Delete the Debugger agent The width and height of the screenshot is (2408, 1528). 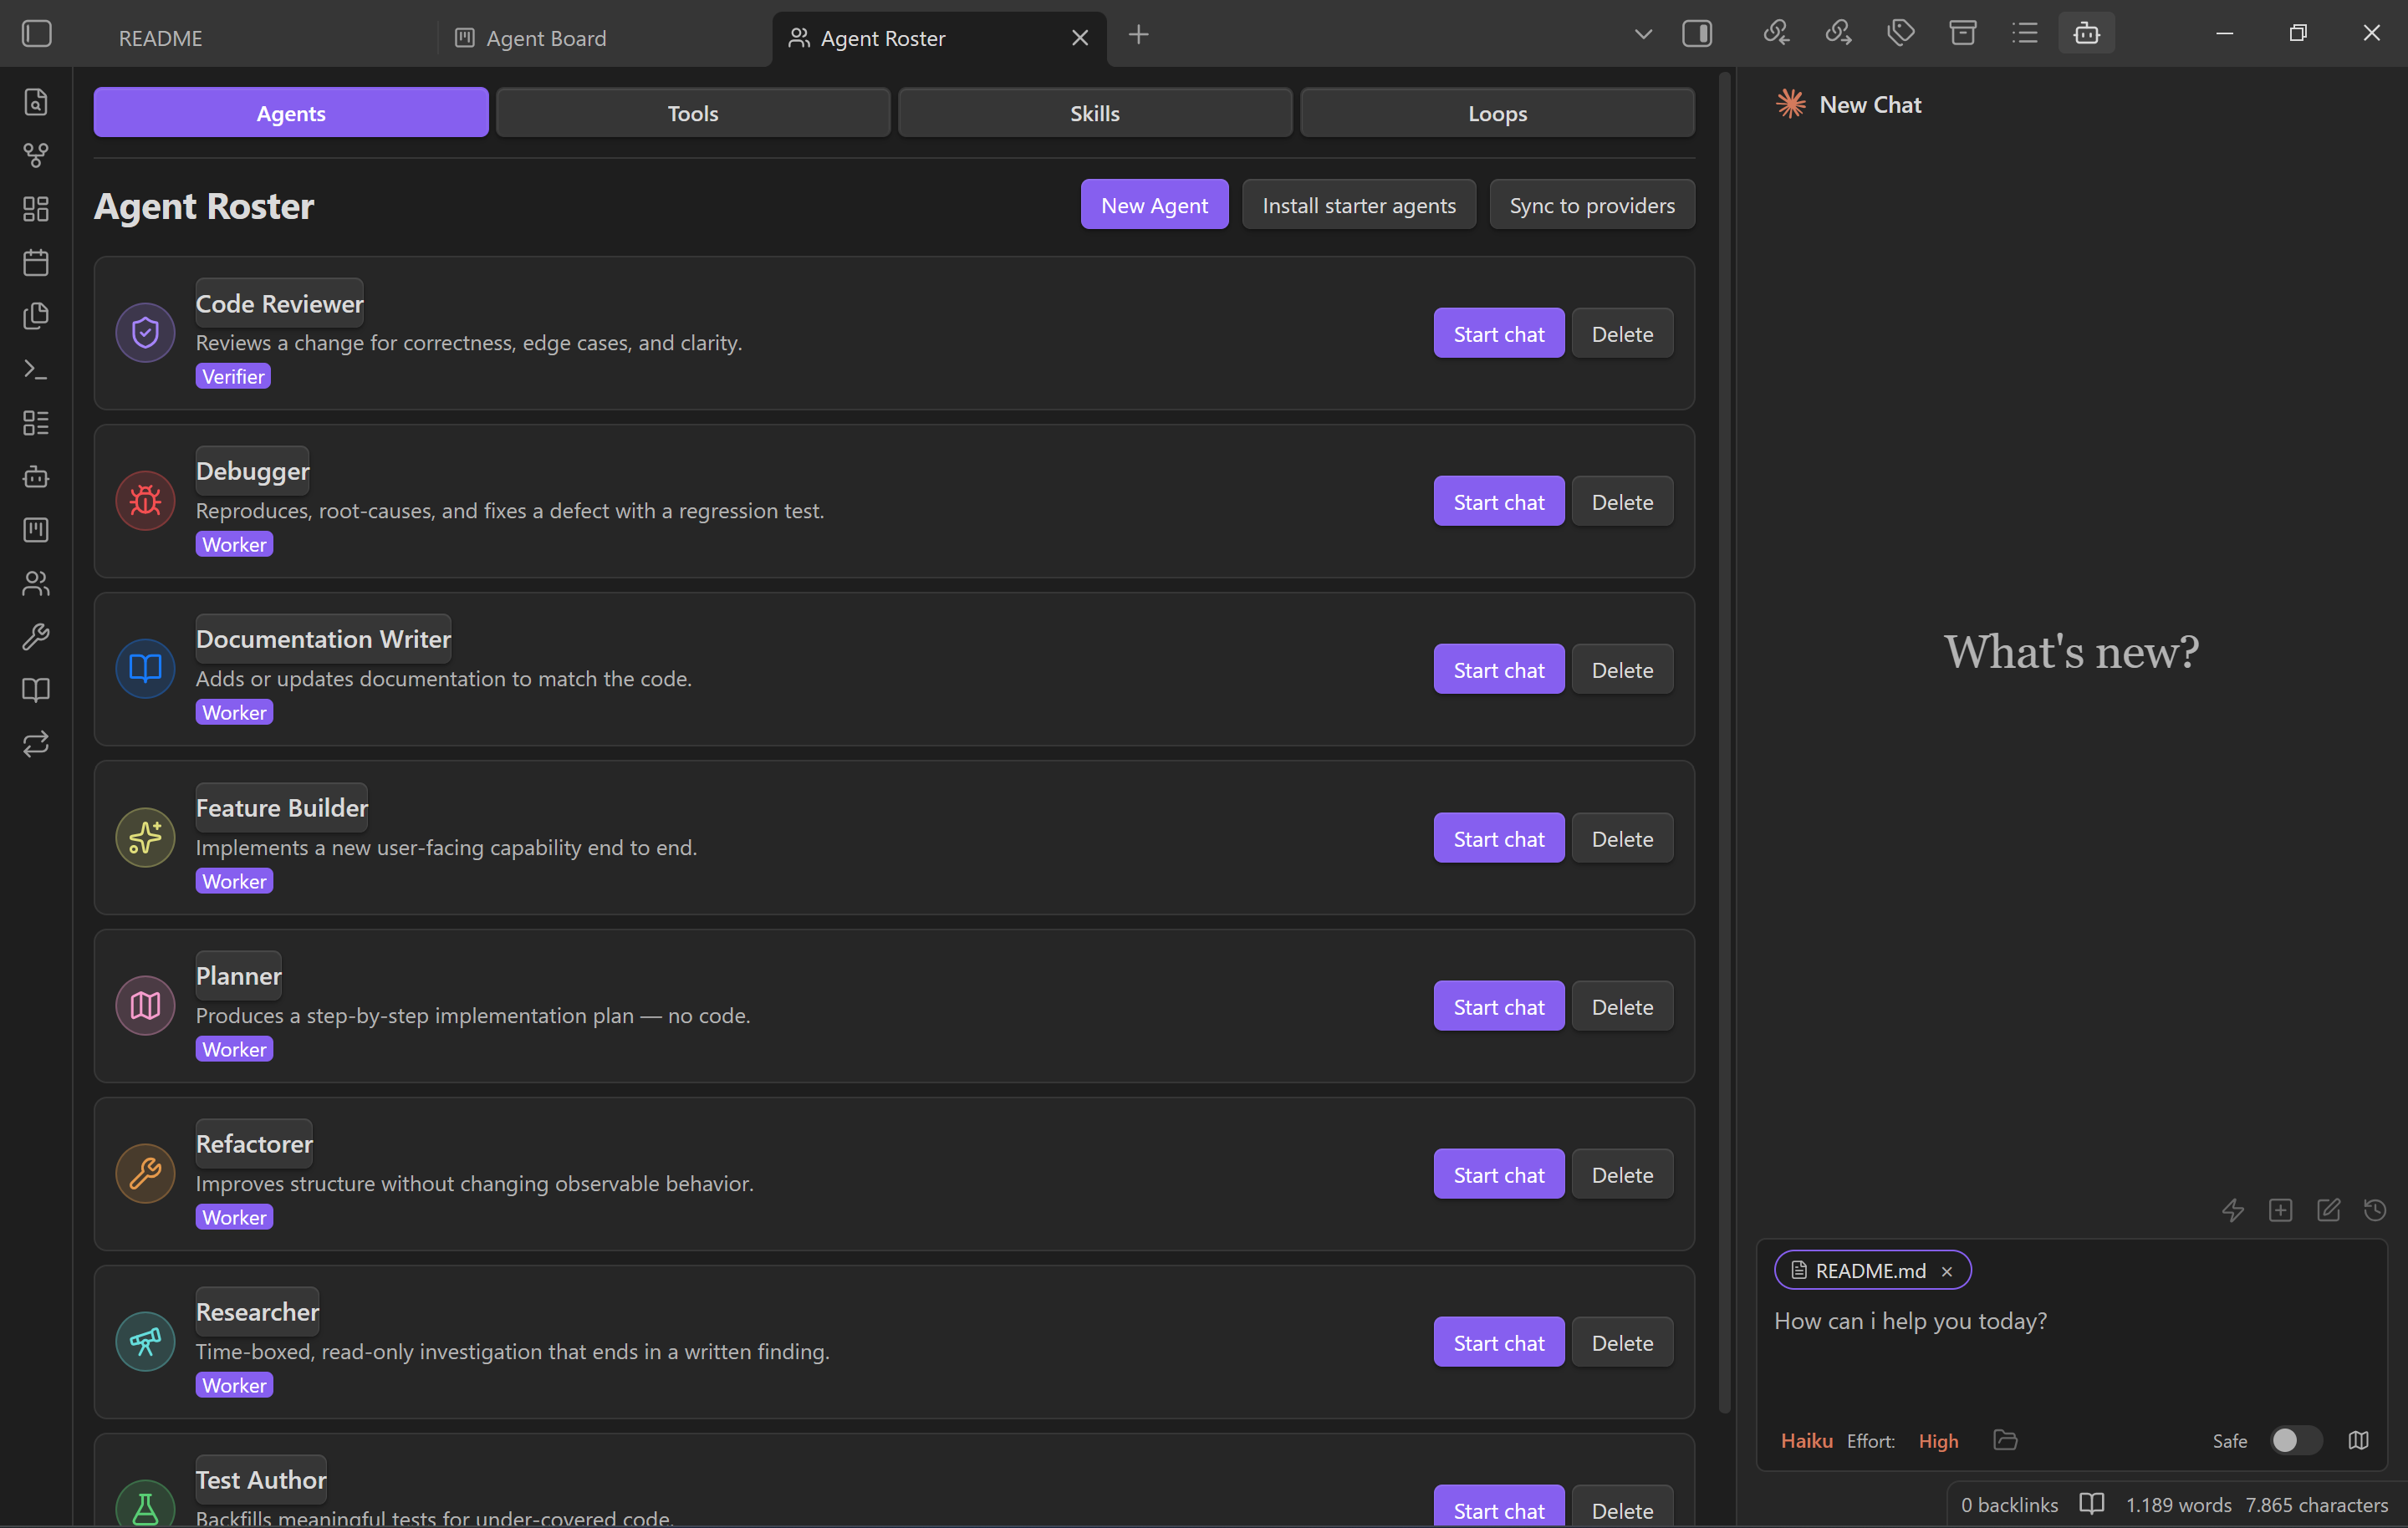(1622, 502)
